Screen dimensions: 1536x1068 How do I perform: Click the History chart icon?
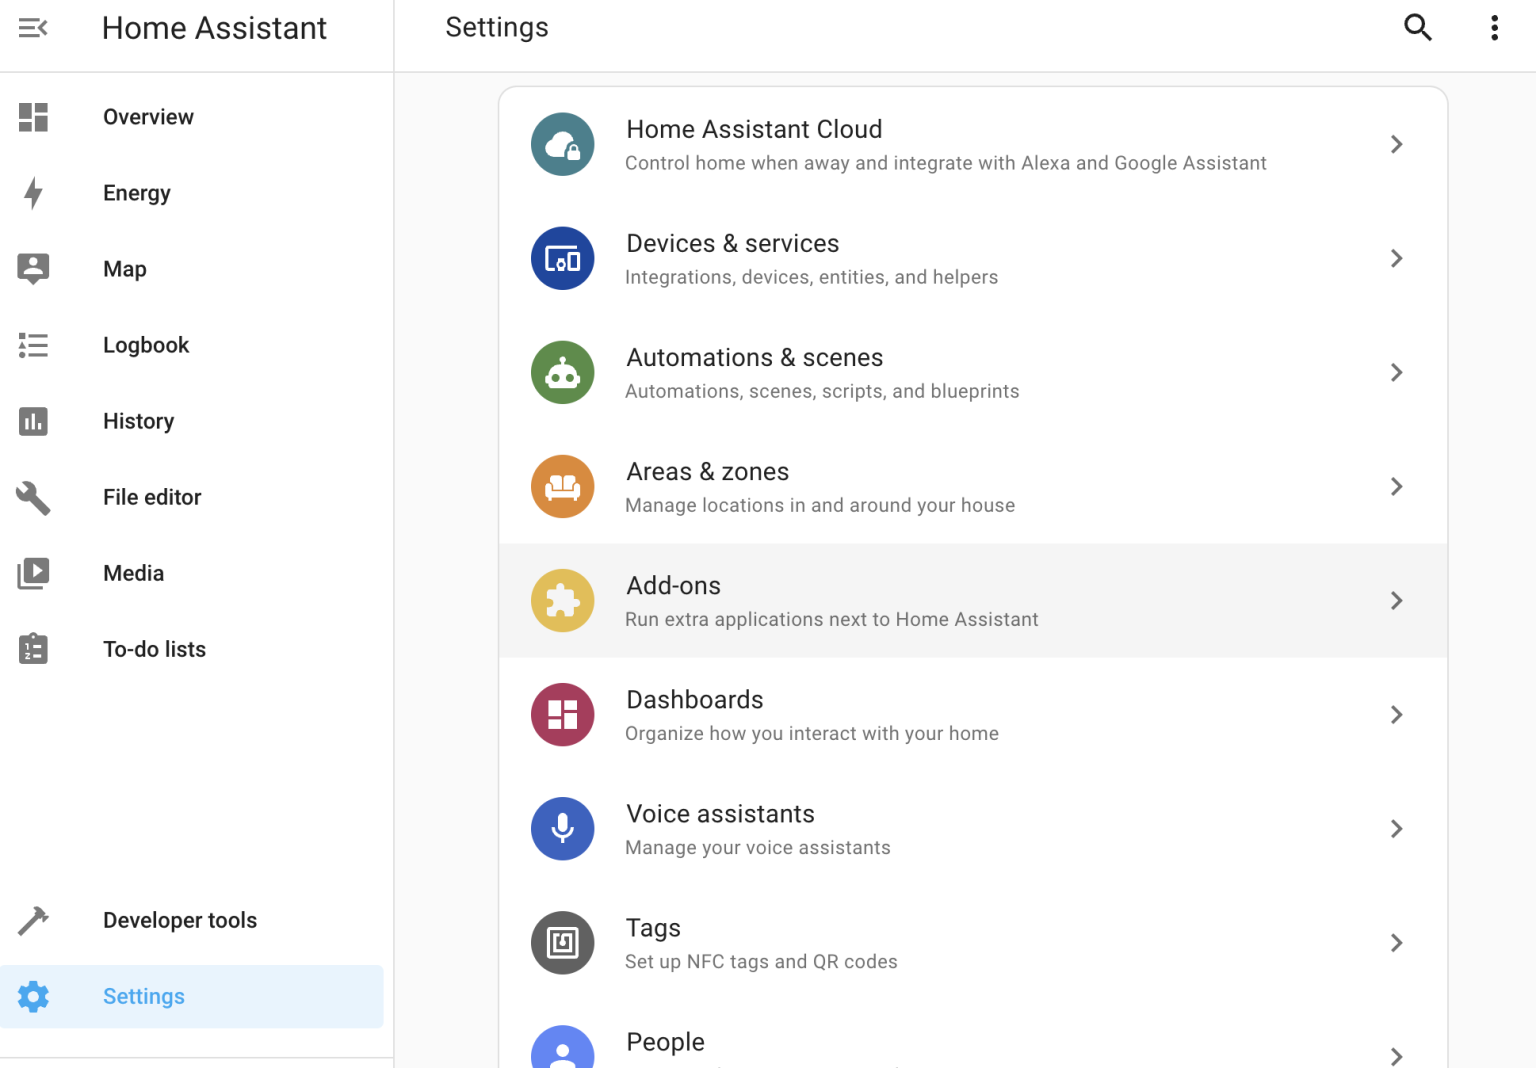click(33, 421)
